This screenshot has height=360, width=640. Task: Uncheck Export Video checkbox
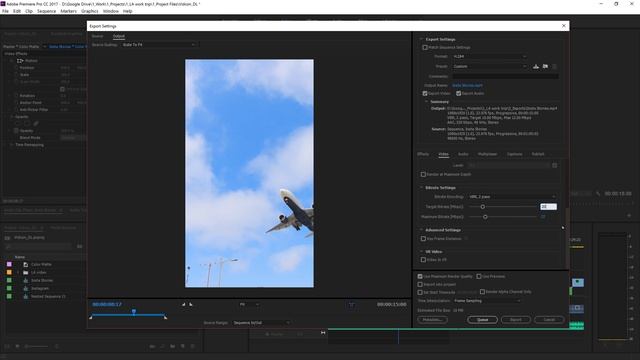click(425, 93)
